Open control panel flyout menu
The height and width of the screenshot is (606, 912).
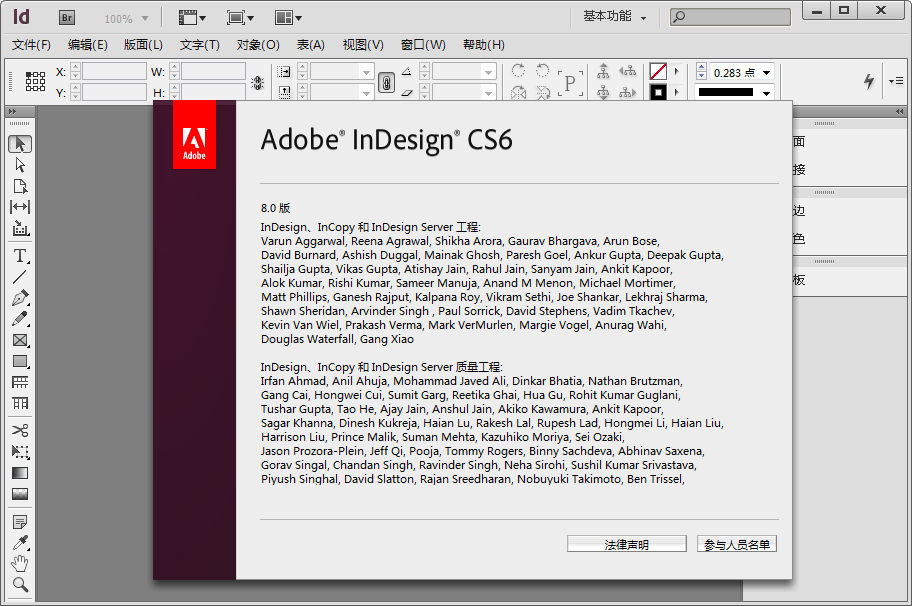pos(896,81)
